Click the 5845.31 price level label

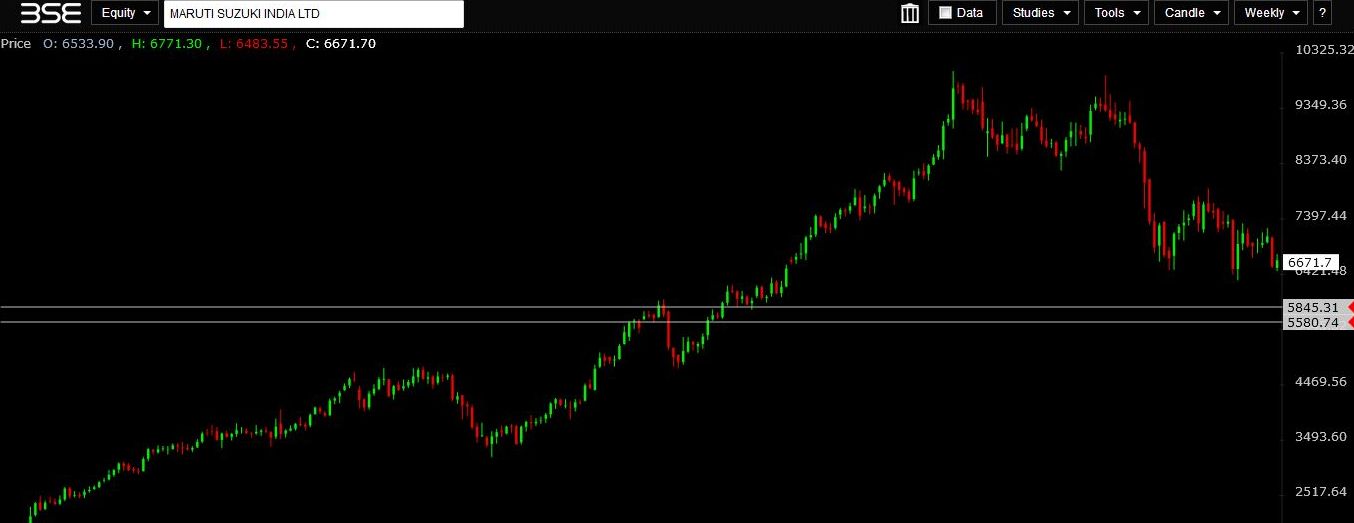[x=1311, y=307]
